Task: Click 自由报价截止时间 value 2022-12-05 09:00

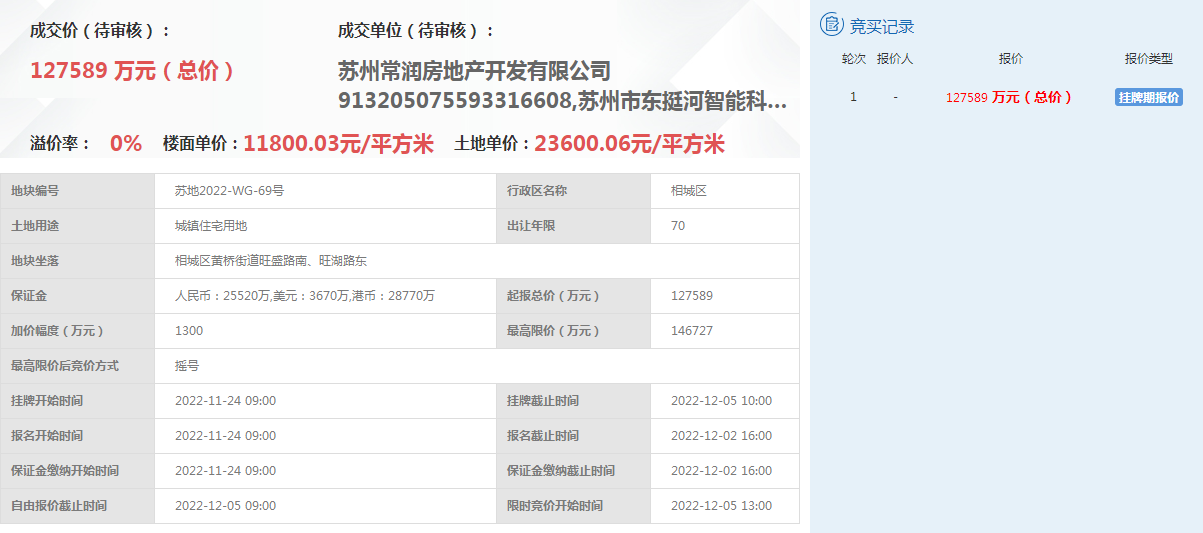Action: coord(225,506)
